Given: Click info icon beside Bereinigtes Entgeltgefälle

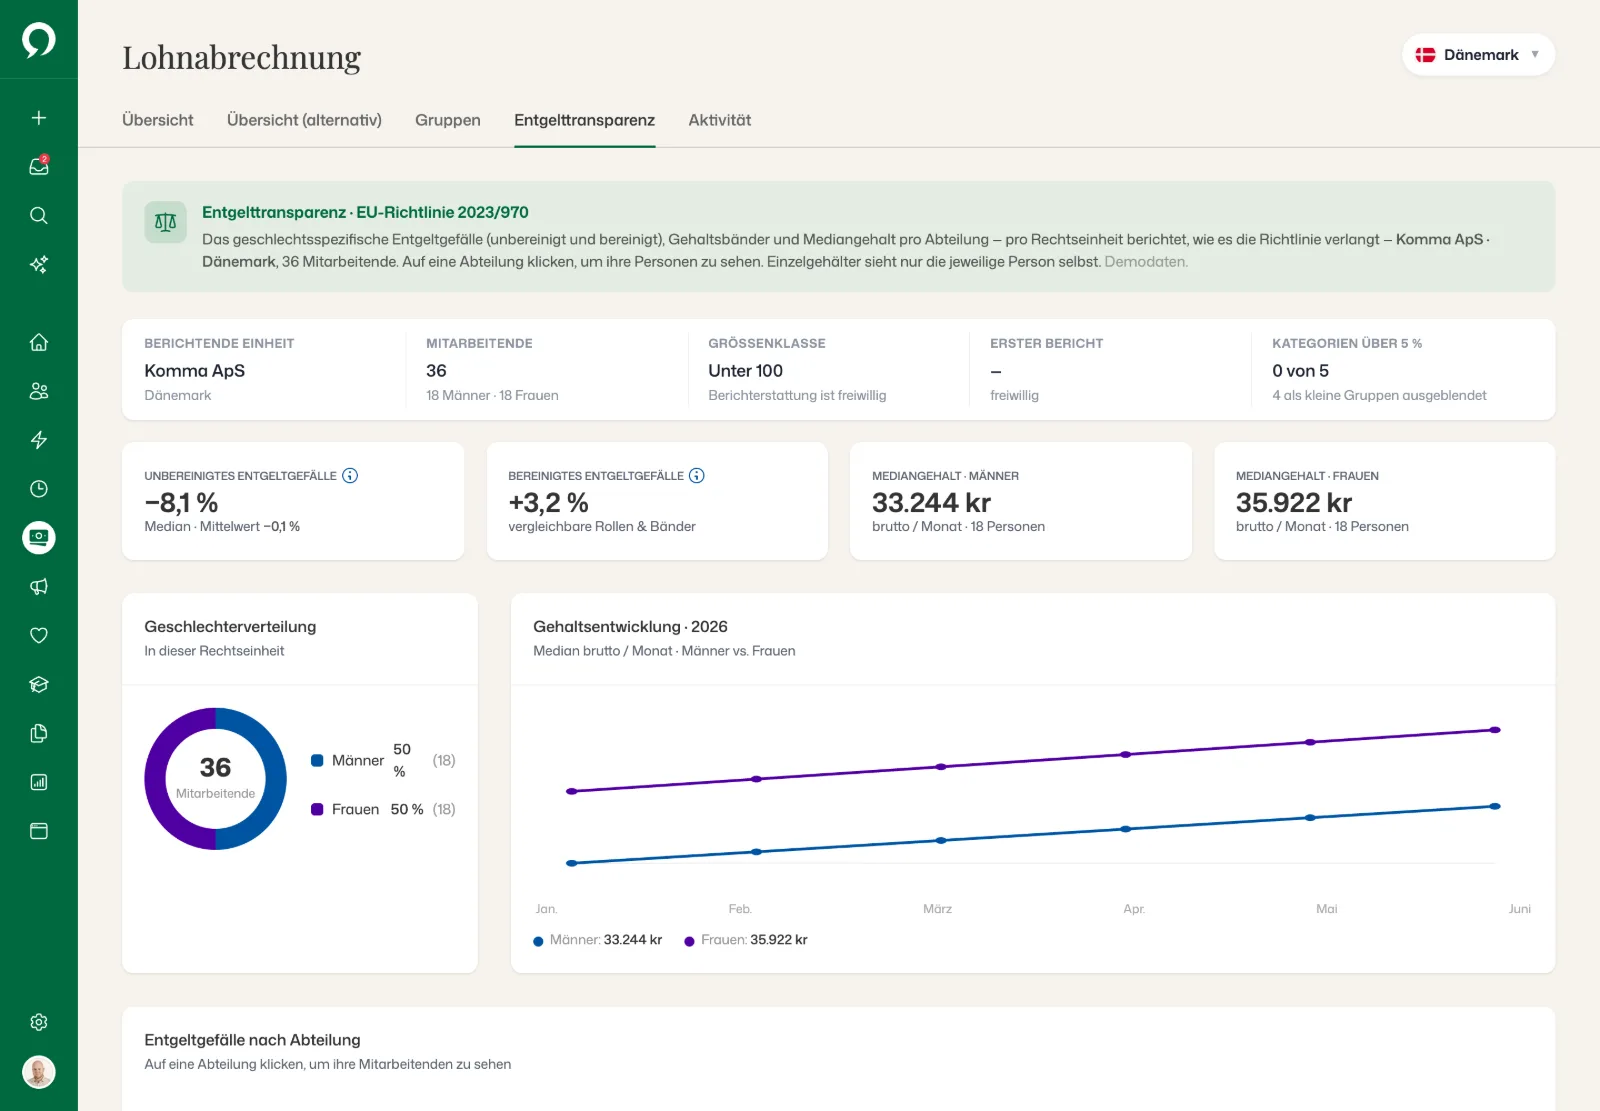Looking at the screenshot, I should click(x=697, y=476).
